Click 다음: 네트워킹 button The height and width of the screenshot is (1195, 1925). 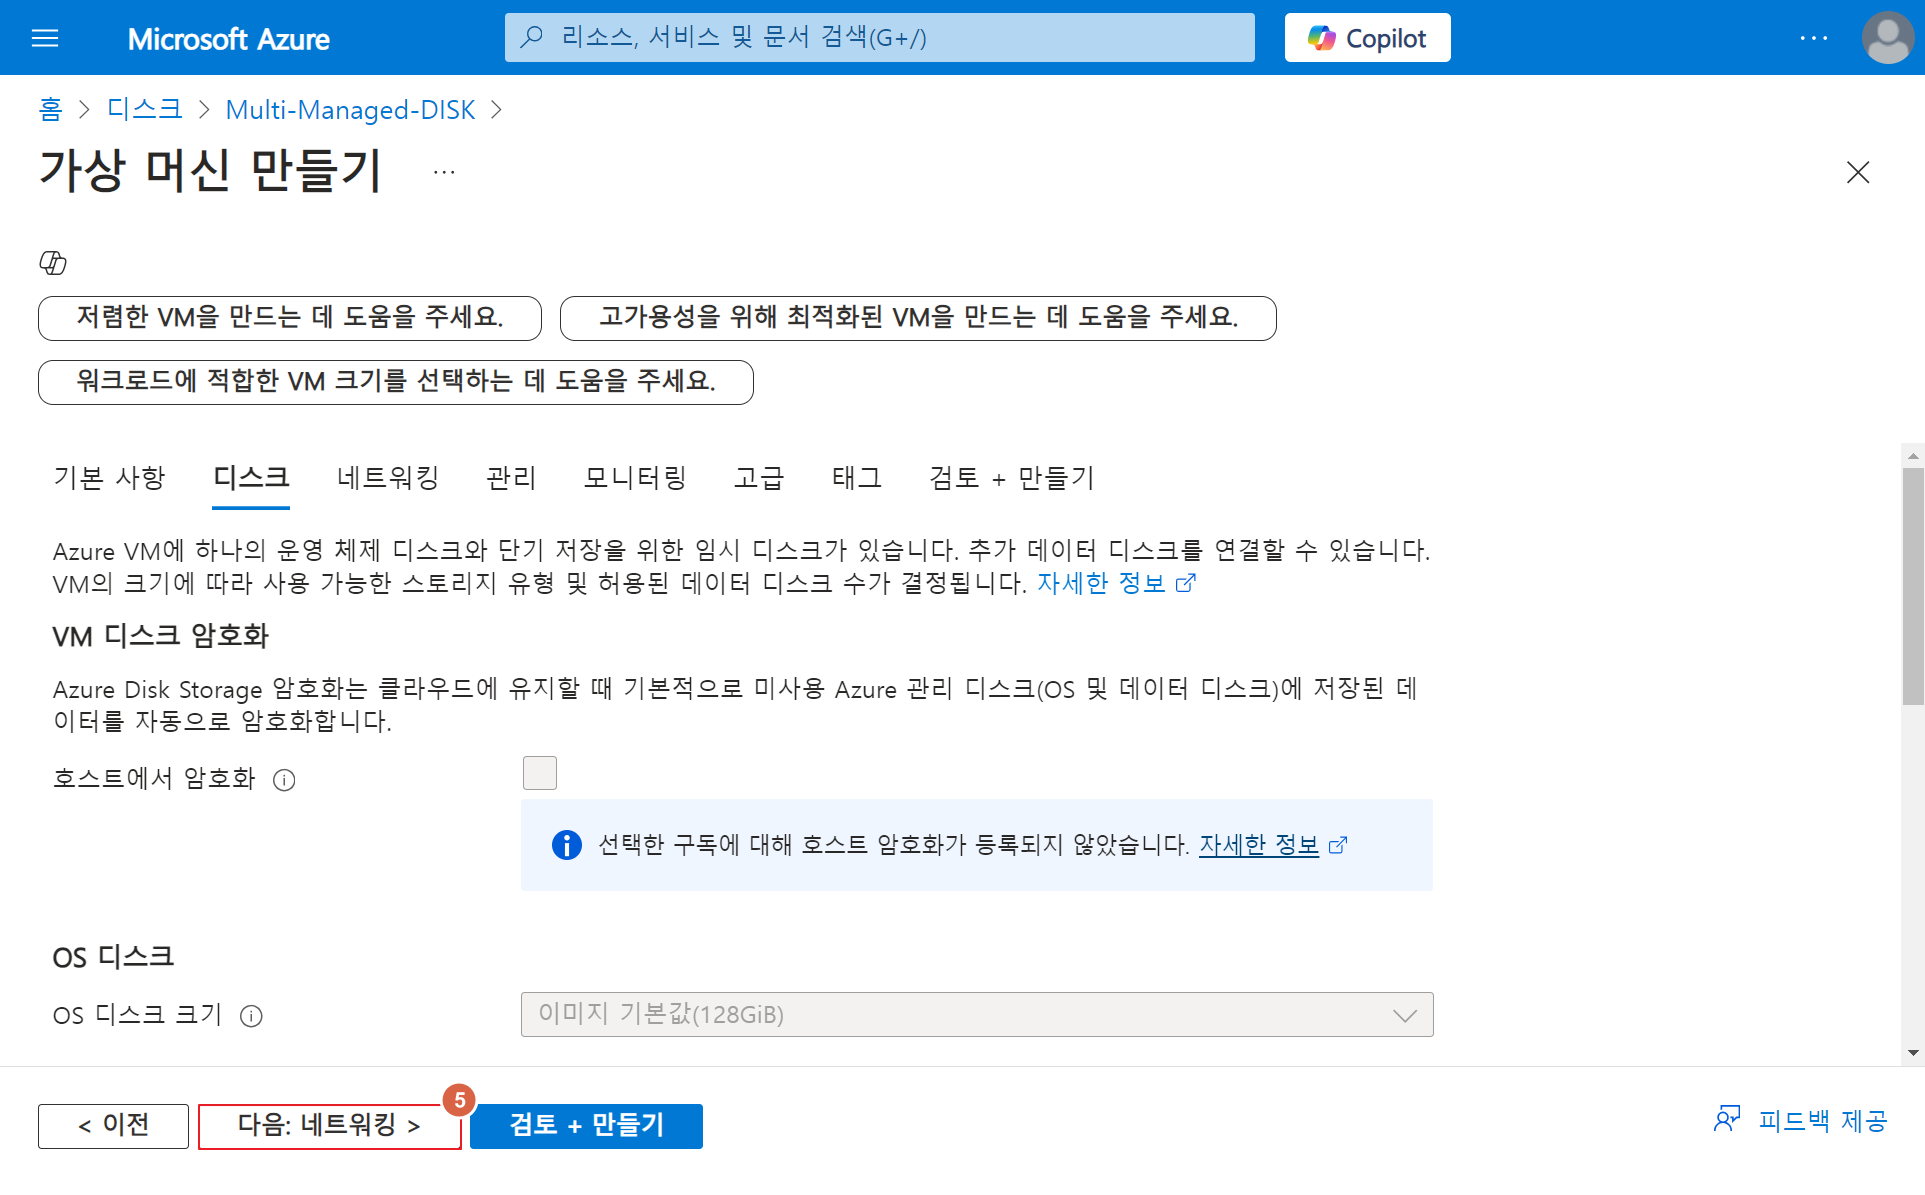pos(328,1126)
